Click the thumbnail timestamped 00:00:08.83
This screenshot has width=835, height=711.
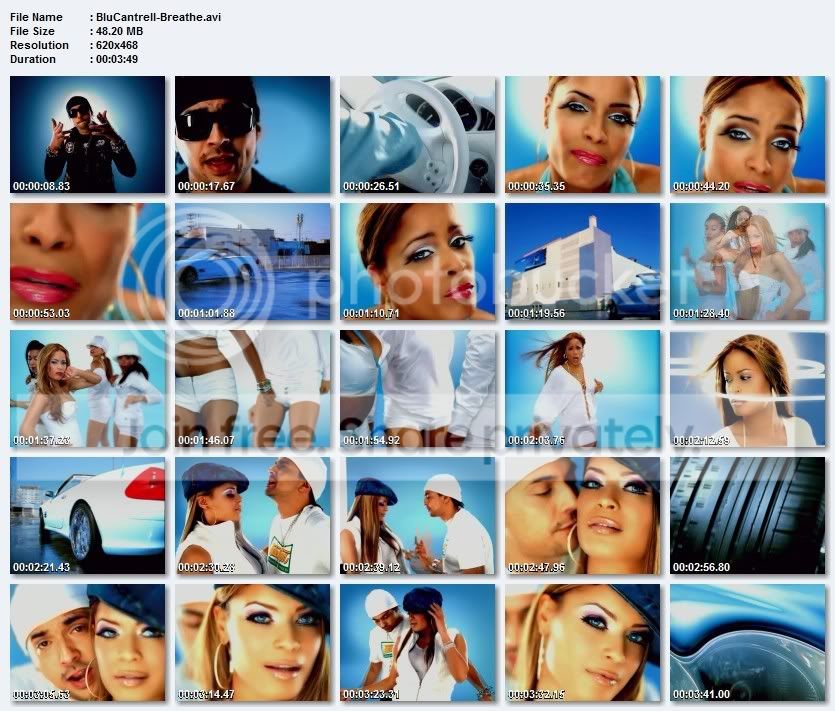click(87, 134)
